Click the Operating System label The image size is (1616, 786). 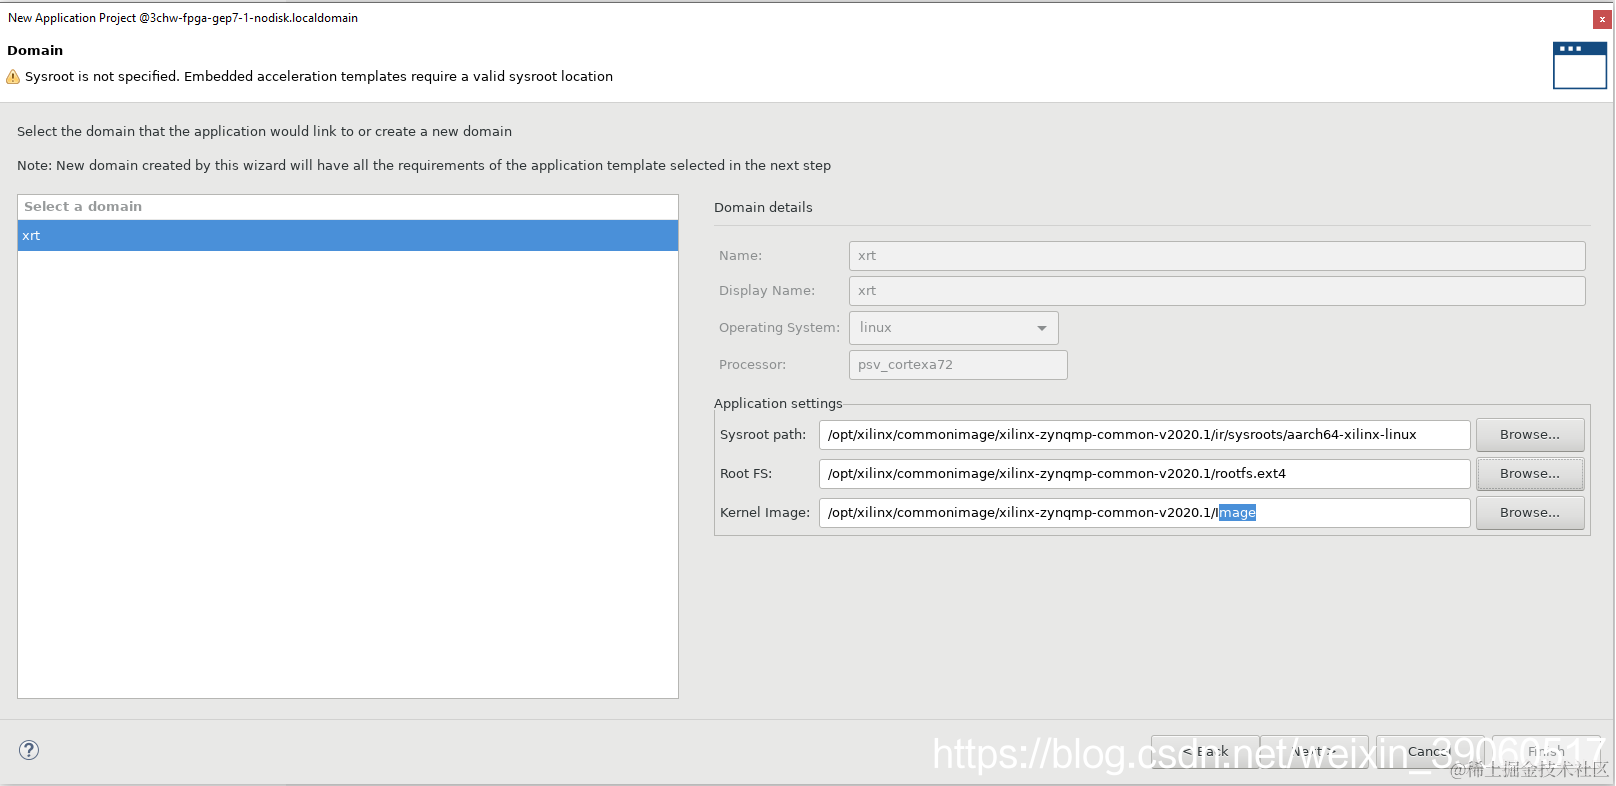pyautogui.click(x=779, y=328)
